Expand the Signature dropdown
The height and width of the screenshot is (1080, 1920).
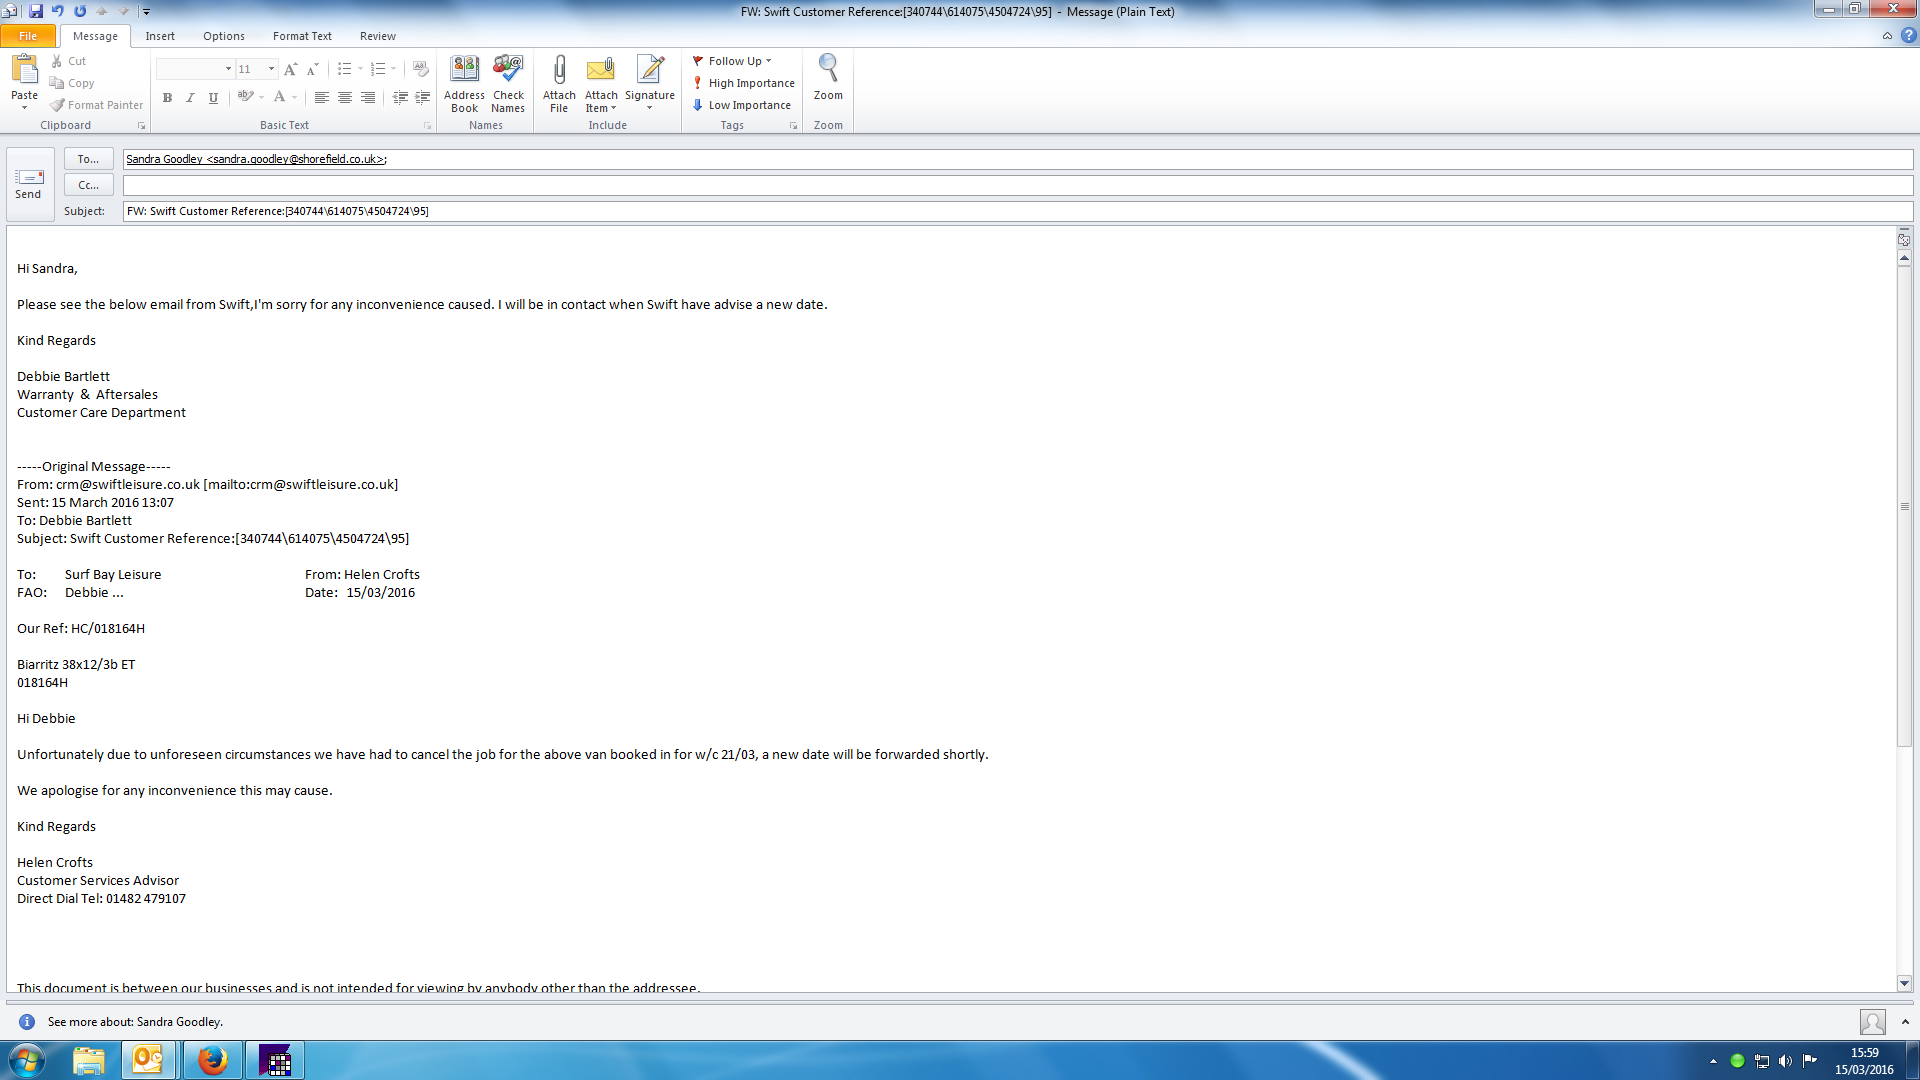pyautogui.click(x=650, y=108)
